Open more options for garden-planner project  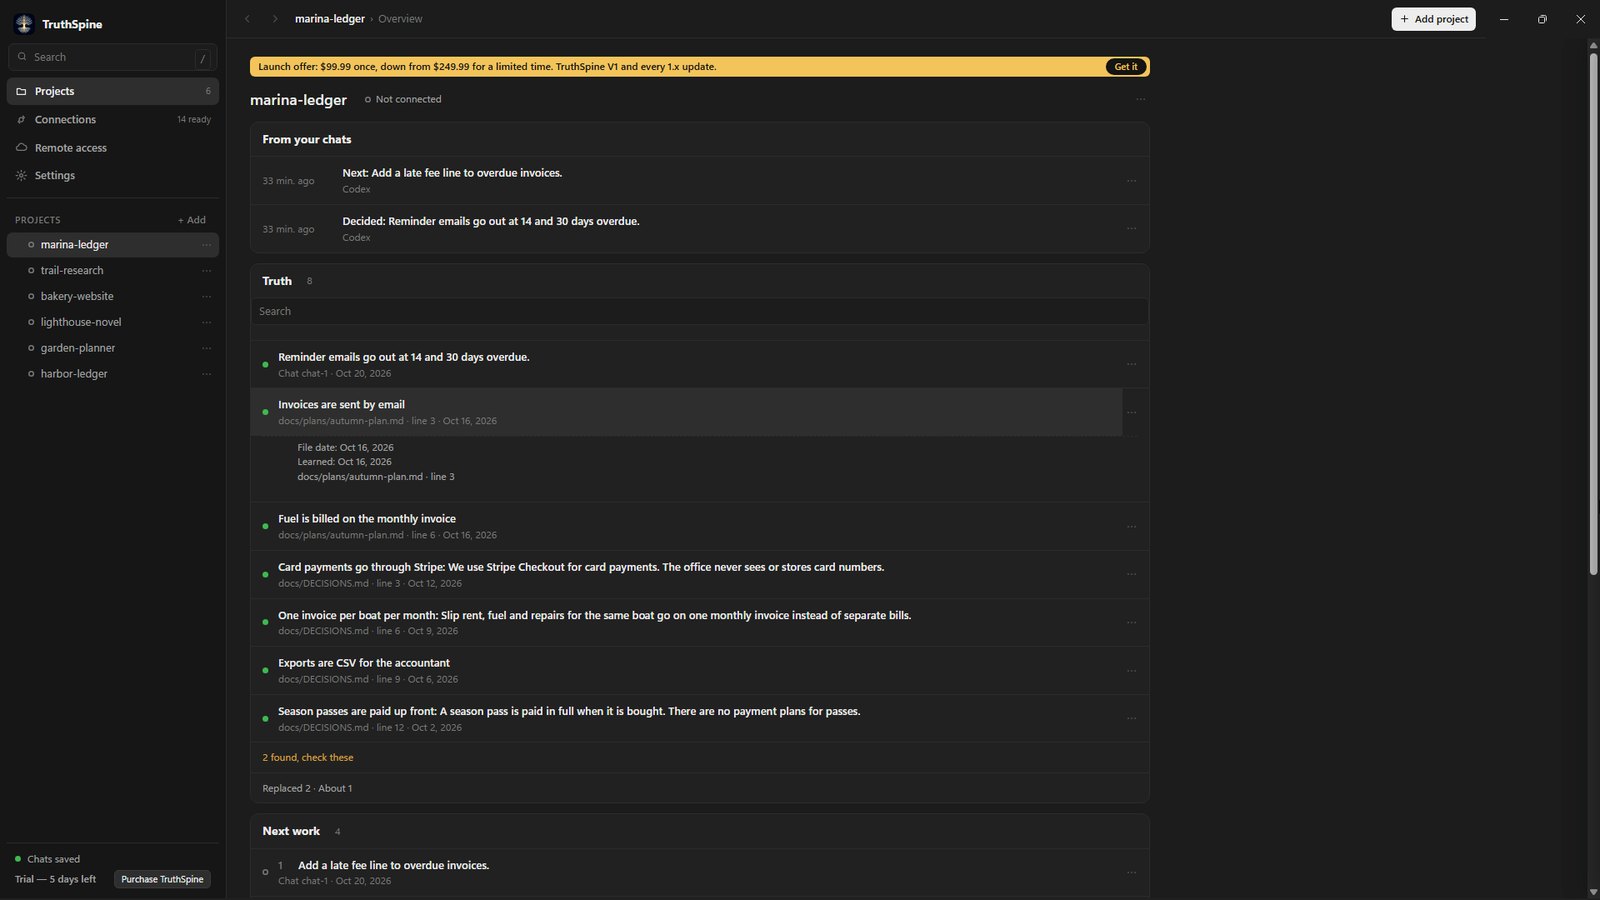(x=207, y=349)
